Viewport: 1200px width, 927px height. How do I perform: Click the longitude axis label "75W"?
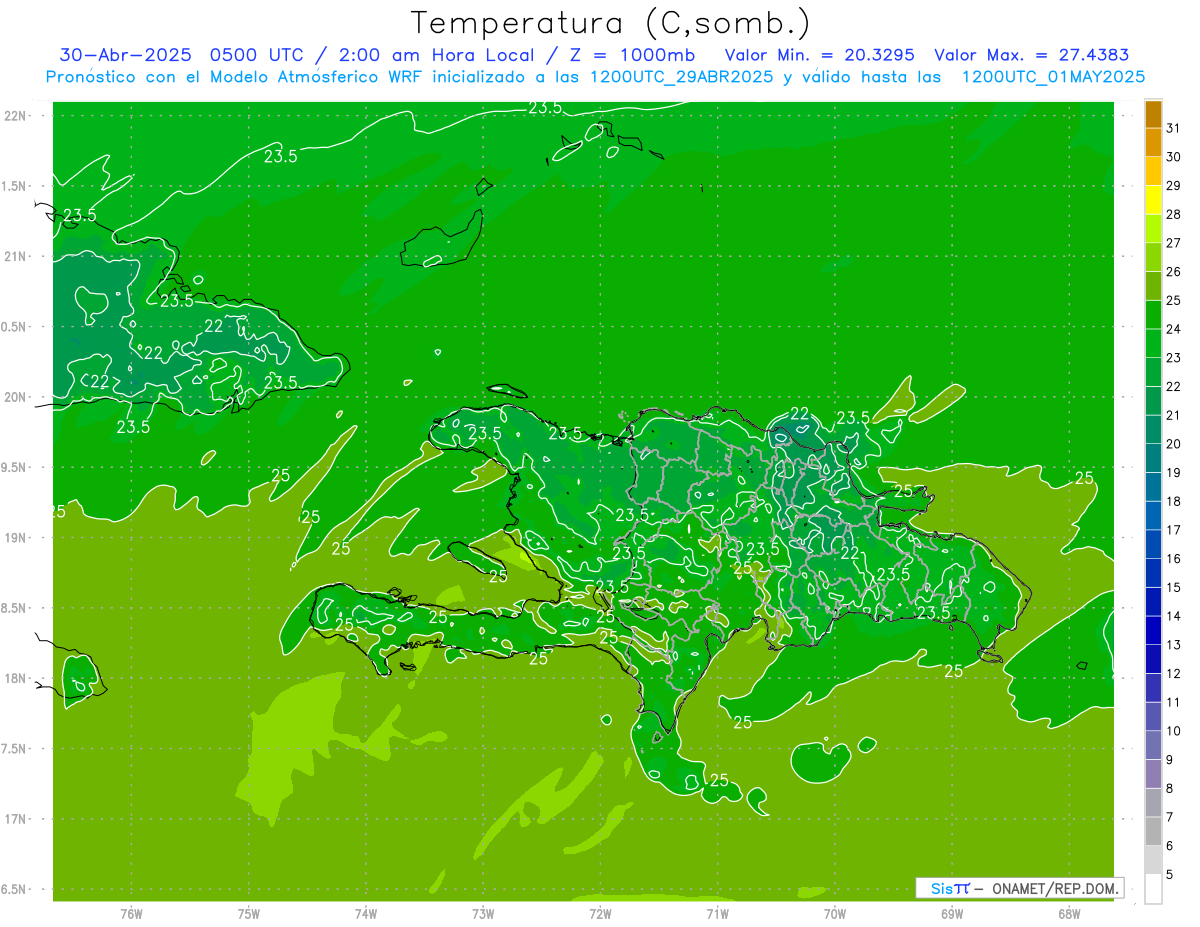(249, 913)
